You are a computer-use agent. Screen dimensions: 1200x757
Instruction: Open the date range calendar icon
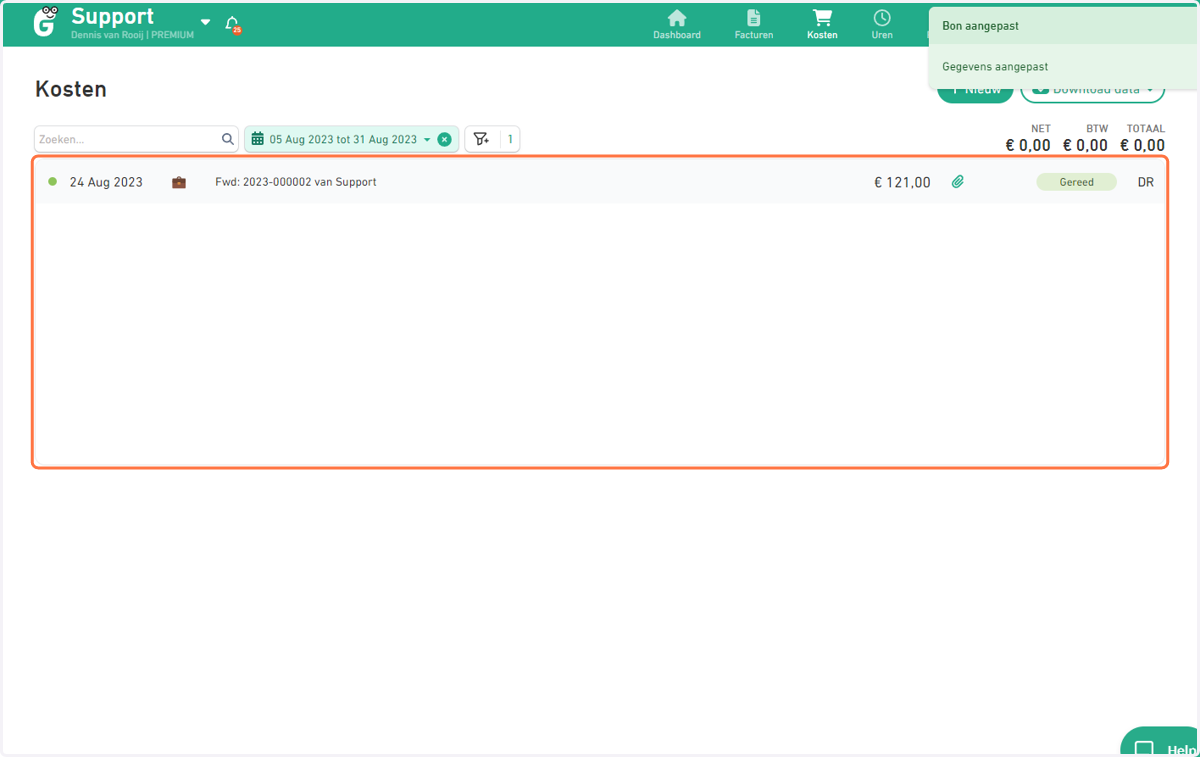pos(257,139)
